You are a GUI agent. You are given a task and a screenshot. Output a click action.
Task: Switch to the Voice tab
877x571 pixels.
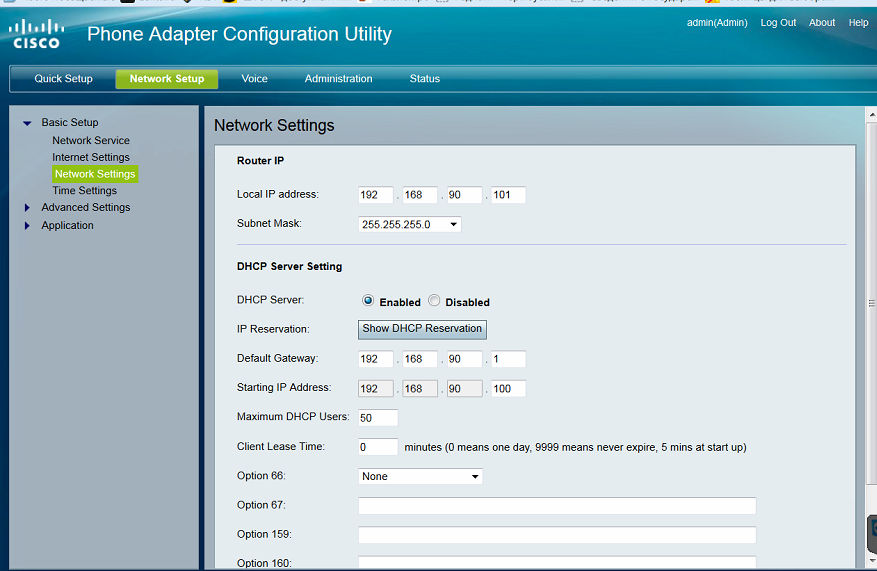point(254,79)
